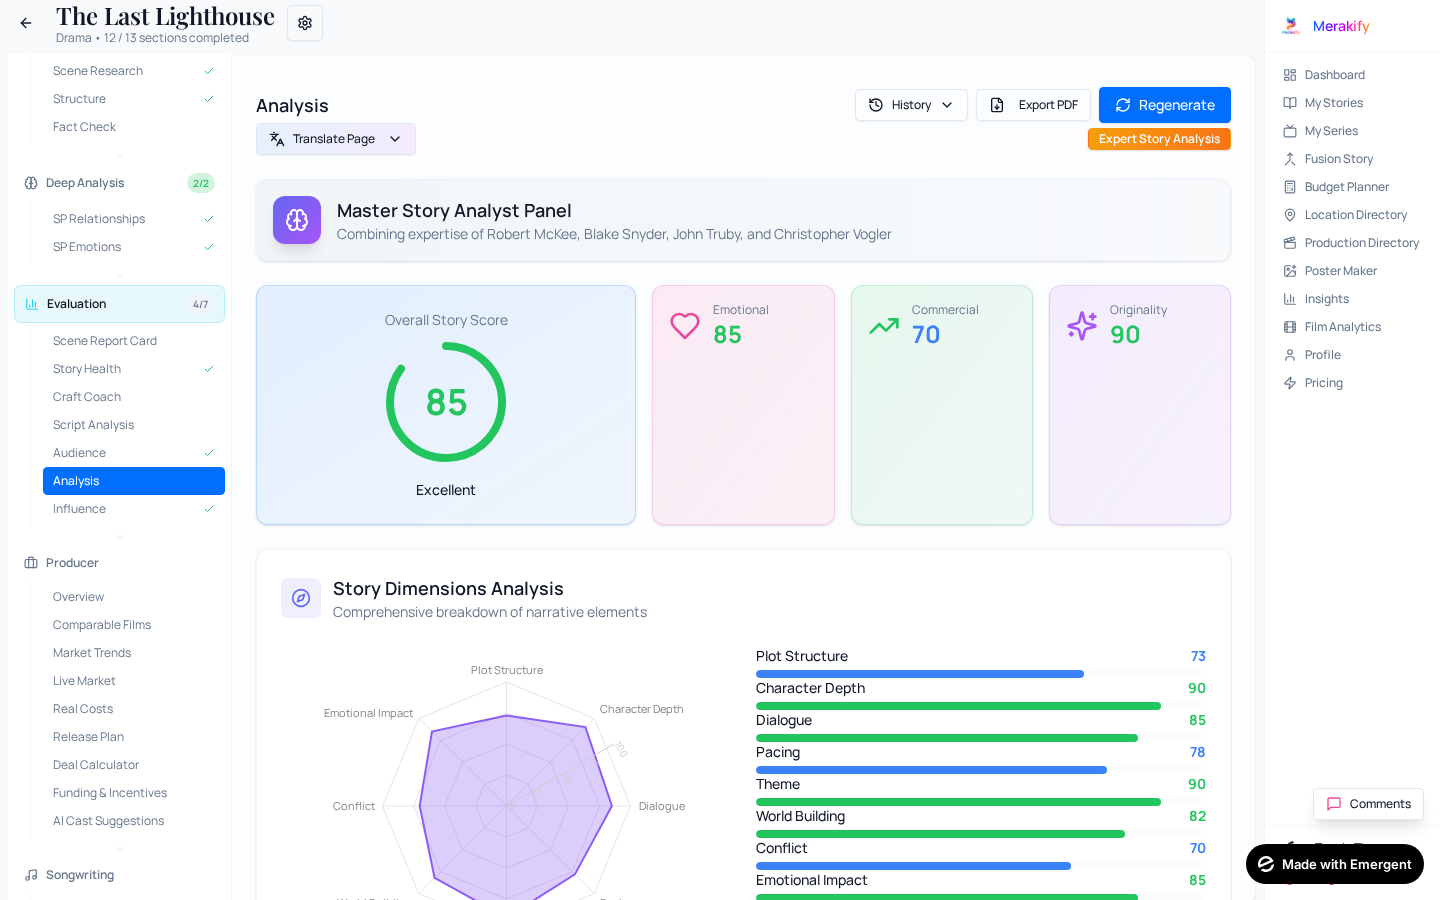Screen dimensions: 1440x900
Task: Select Analysis in the Evaluation list
Action: pos(134,481)
